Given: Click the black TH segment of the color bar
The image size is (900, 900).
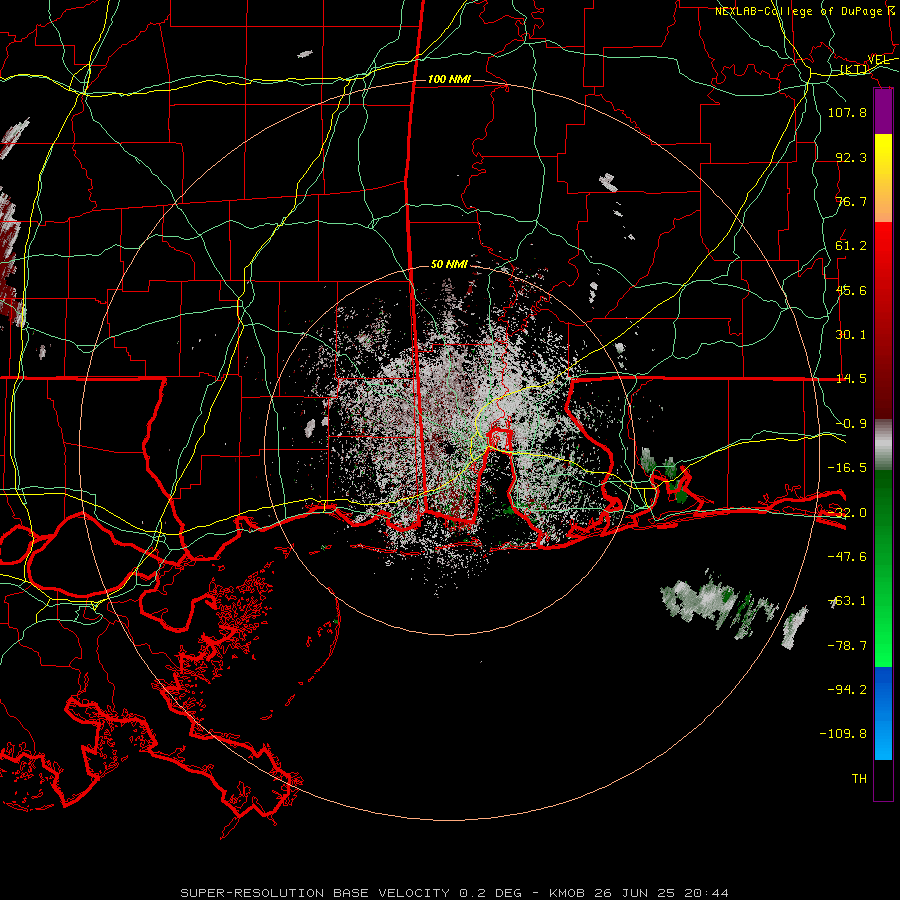Looking at the screenshot, I should (883, 779).
